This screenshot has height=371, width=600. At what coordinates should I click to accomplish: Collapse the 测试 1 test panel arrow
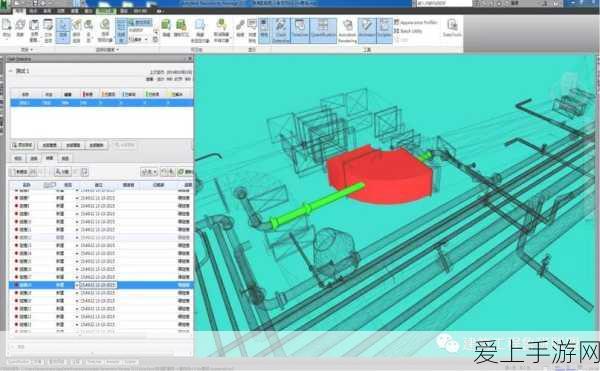[x=11, y=71]
